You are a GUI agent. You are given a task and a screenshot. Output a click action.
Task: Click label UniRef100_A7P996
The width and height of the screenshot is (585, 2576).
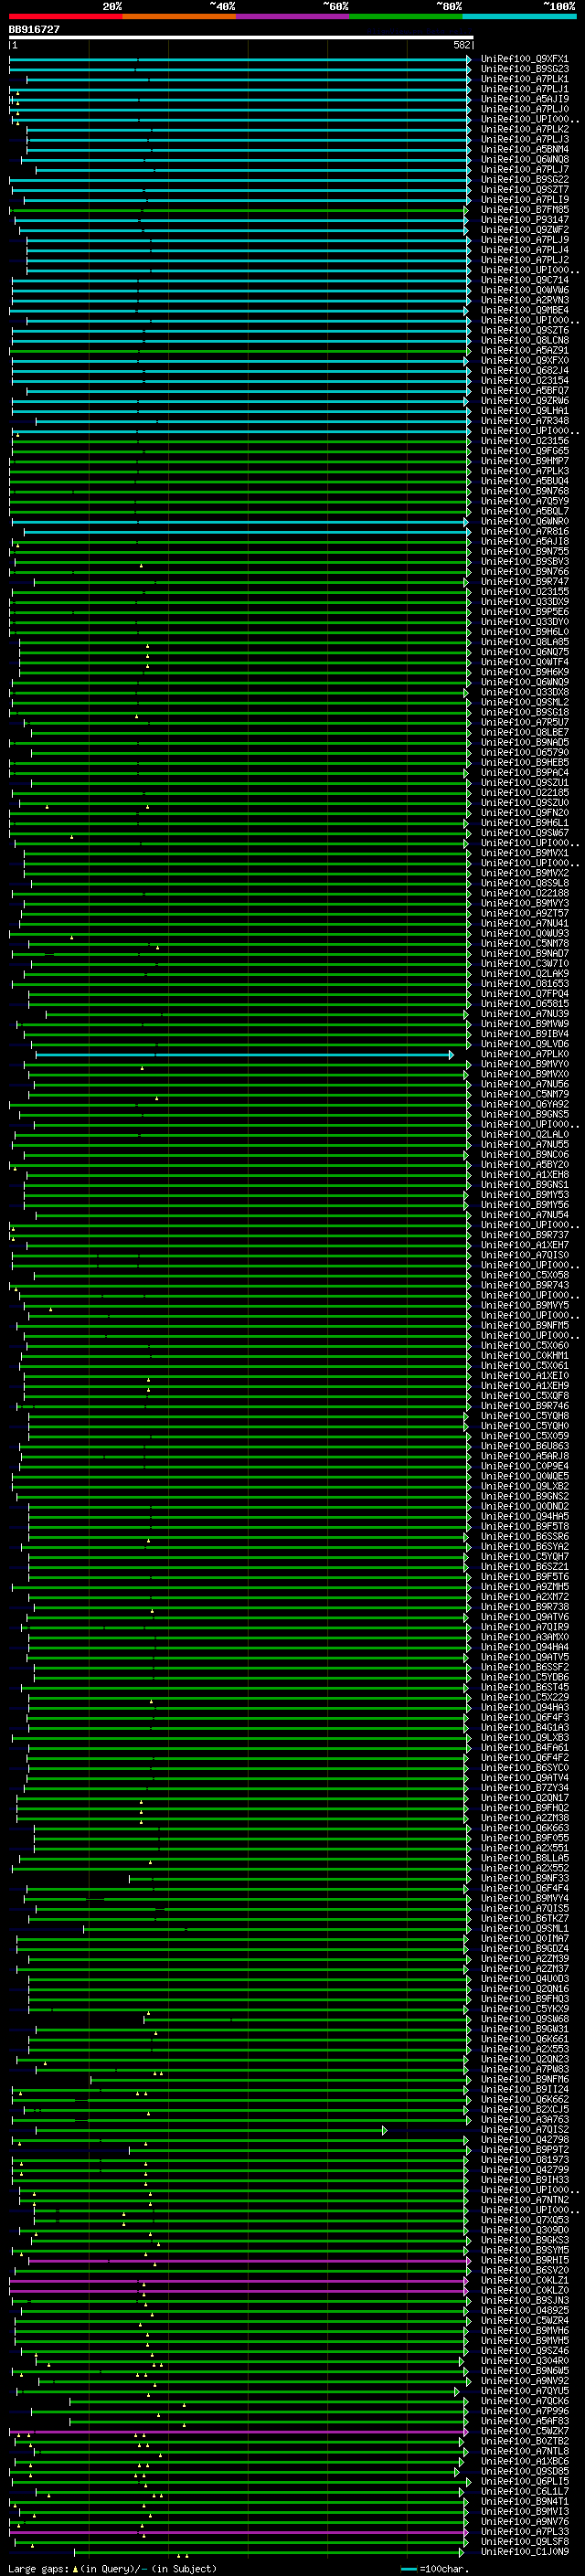click(x=524, y=2411)
